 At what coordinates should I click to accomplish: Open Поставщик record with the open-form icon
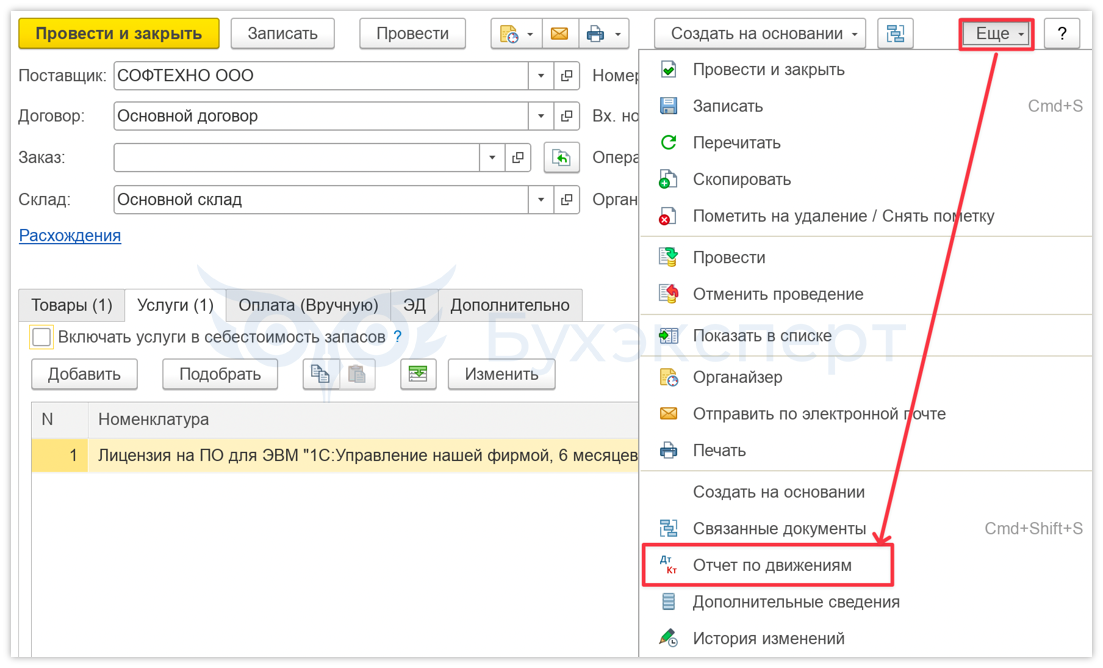pyautogui.click(x=567, y=76)
